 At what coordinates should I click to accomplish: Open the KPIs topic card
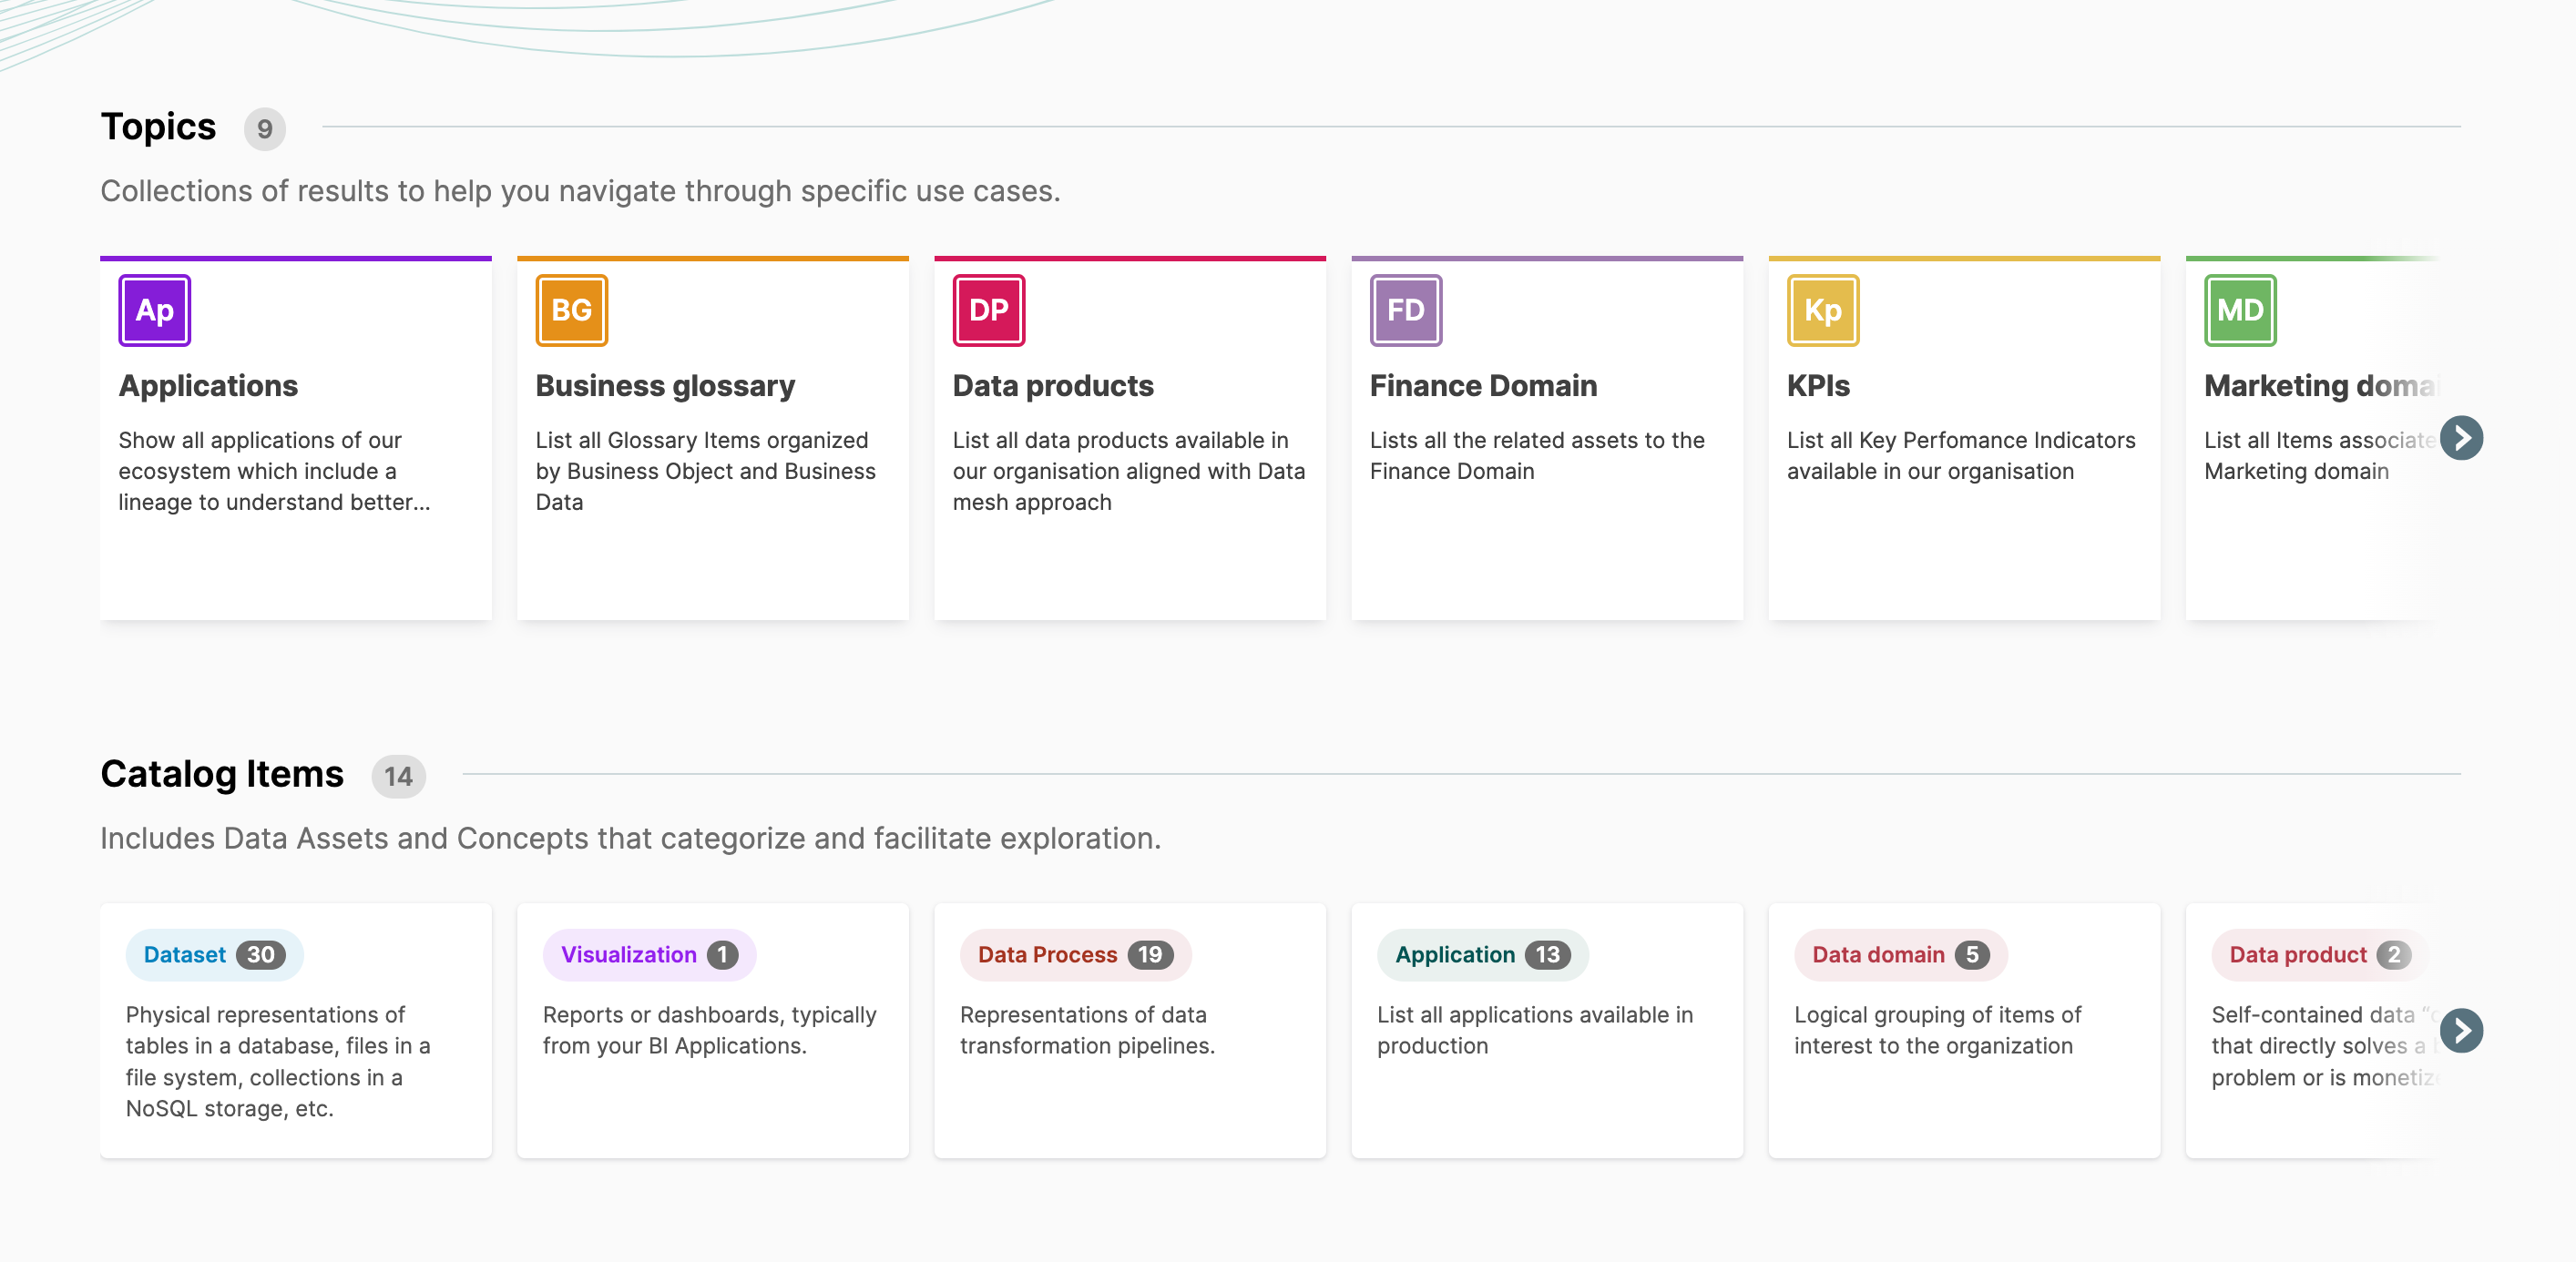(1963, 437)
